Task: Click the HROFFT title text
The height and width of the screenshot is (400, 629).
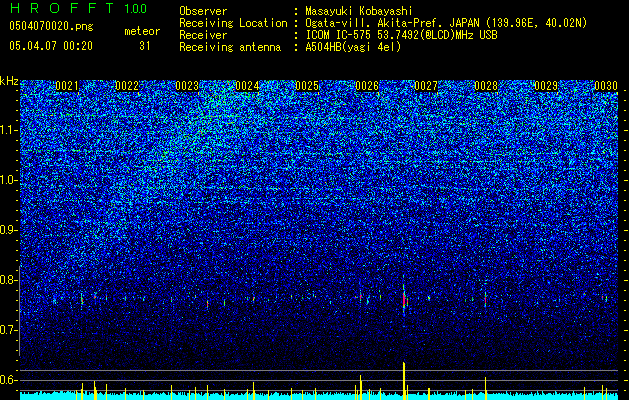Action: (x=62, y=8)
